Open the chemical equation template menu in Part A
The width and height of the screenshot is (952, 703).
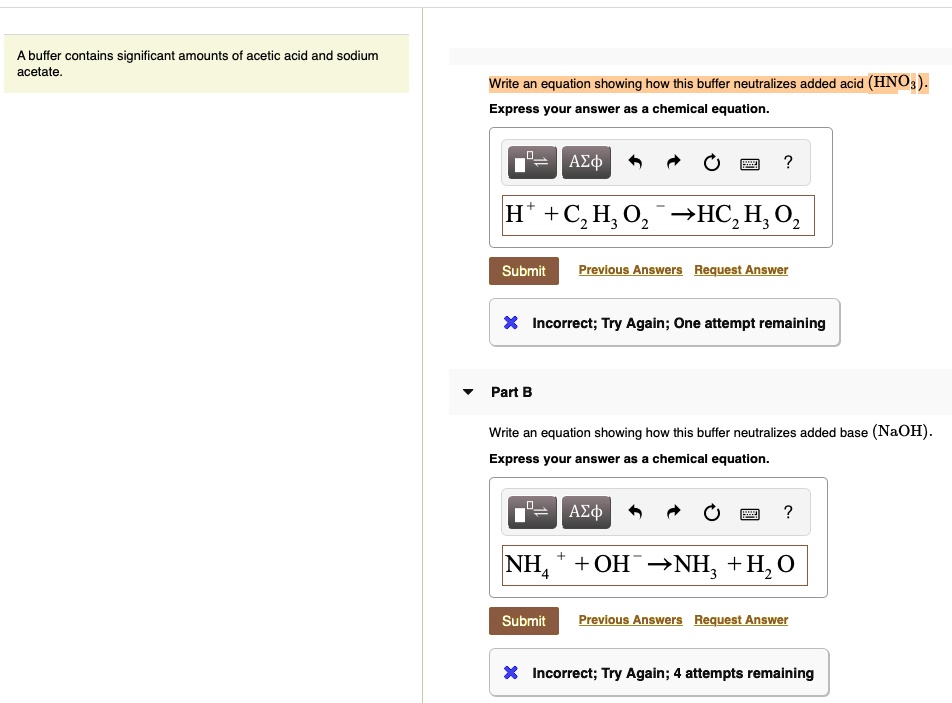tap(531, 162)
